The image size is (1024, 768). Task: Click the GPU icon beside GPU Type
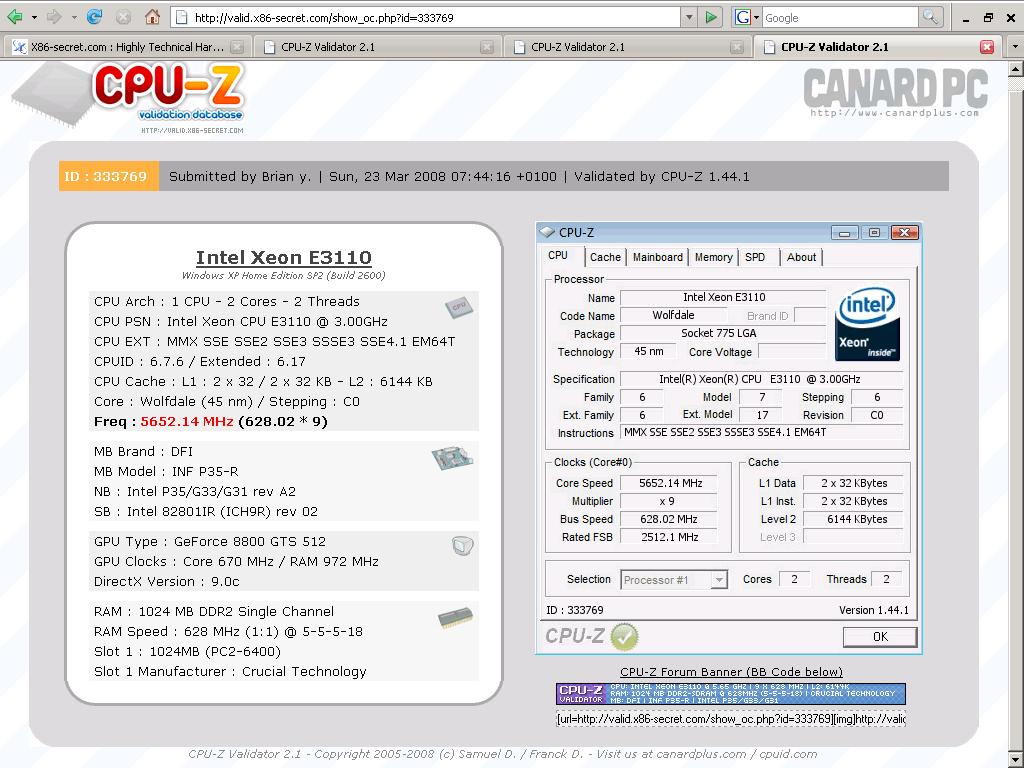pyautogui.click(x=462, y=546)
